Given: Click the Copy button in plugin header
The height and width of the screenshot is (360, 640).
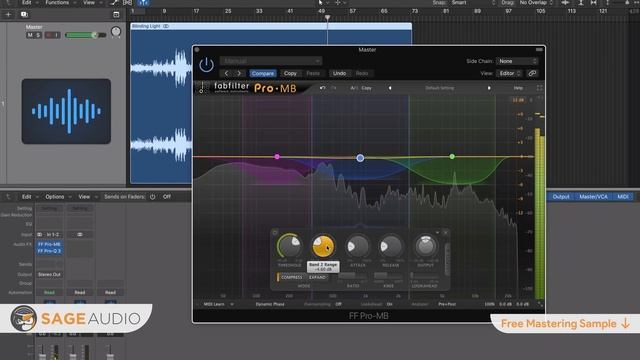Looking at the screenshot, I should pos(290,73).
